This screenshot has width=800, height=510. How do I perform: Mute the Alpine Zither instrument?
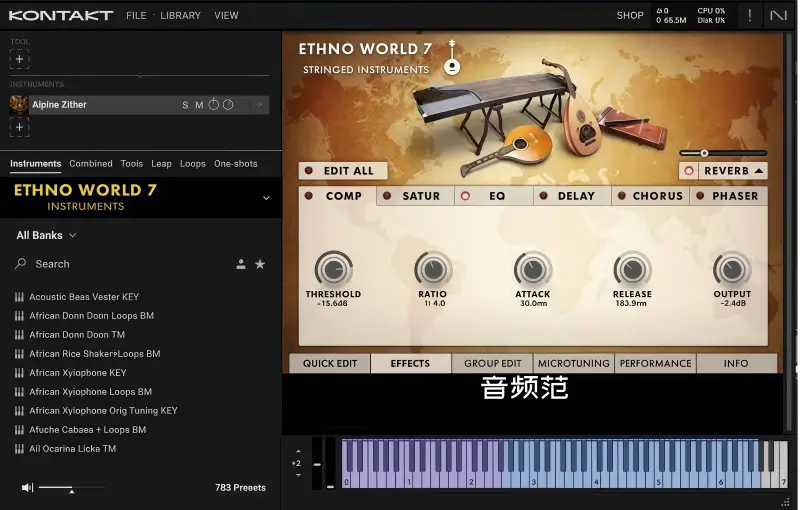coord(199,105)
